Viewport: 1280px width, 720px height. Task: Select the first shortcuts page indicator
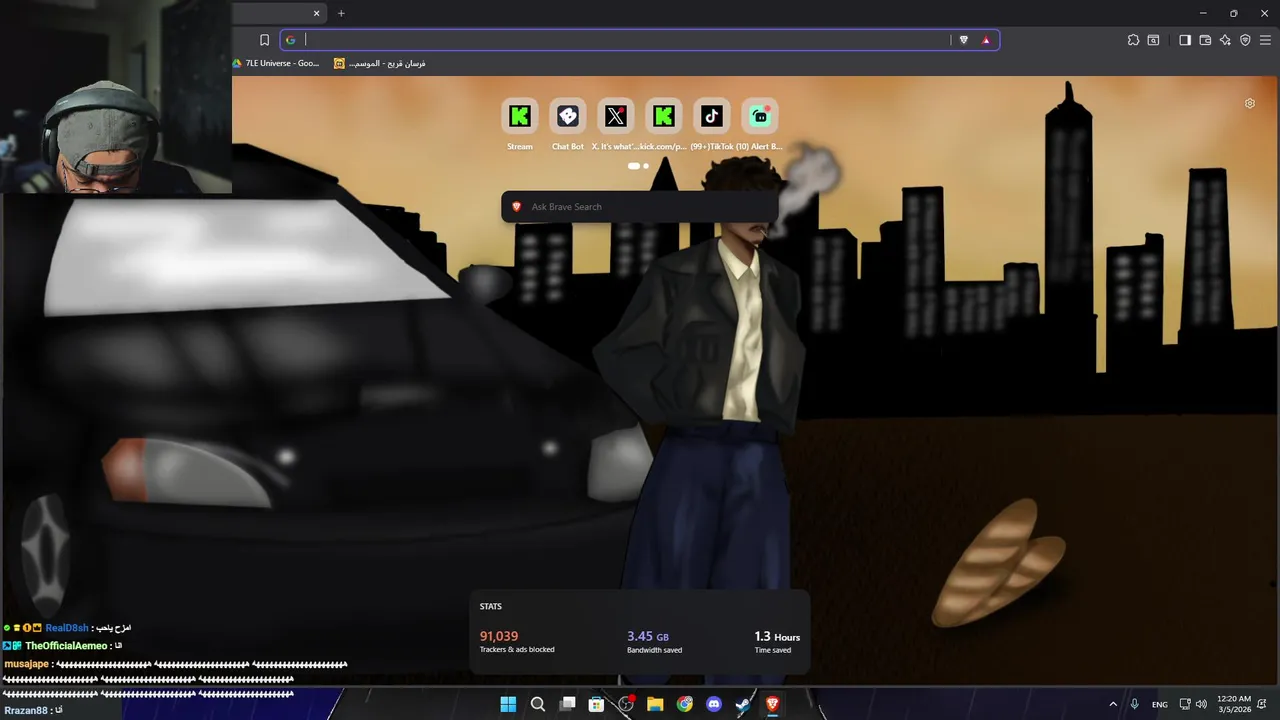pos(633,166)
